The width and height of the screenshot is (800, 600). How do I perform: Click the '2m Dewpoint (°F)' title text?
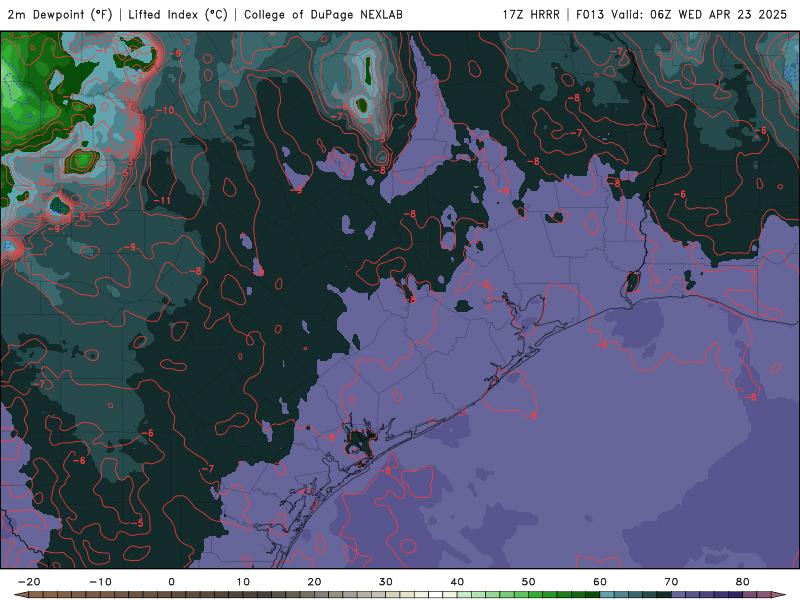(x=60, y=14)
